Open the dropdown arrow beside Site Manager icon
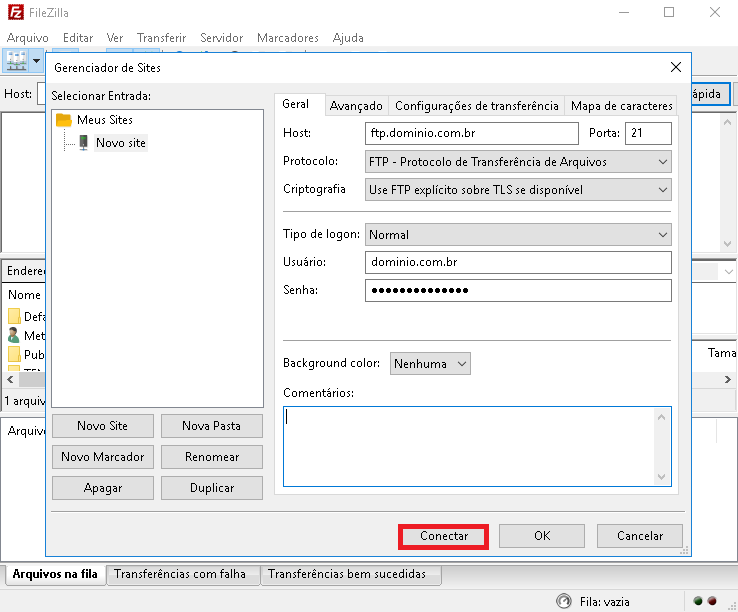 pyautogui.click(x=37, y=60)
